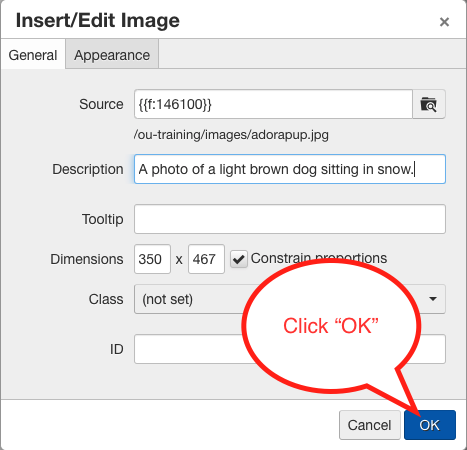Switch to the General tab
The height and width of the screenshot is (450, 467).
(x=33, y=55)
